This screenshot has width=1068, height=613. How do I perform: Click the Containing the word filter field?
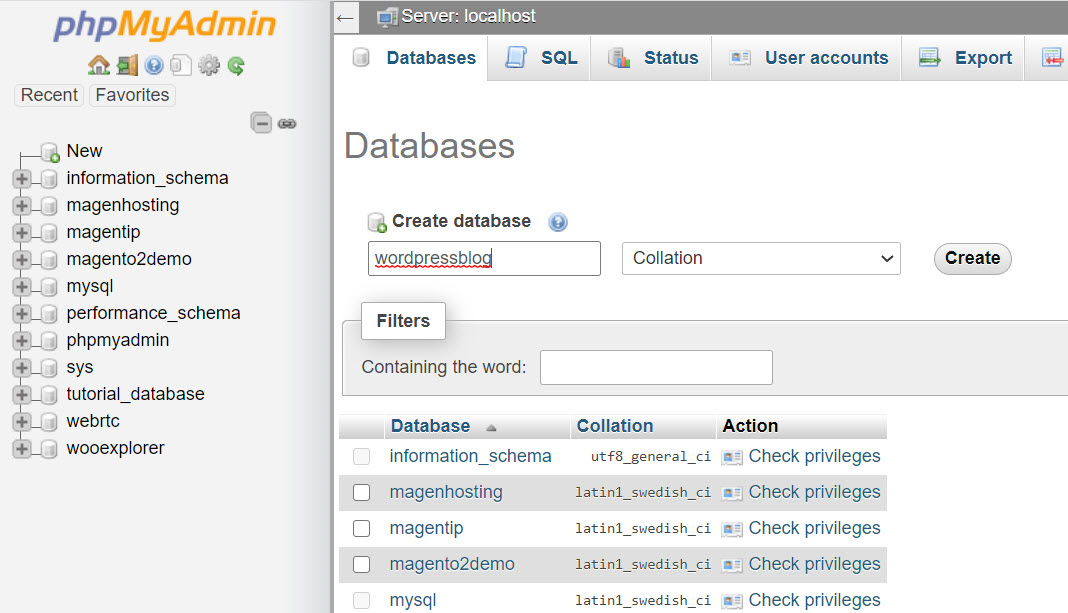pyautogui.click(x=657, y=368)
